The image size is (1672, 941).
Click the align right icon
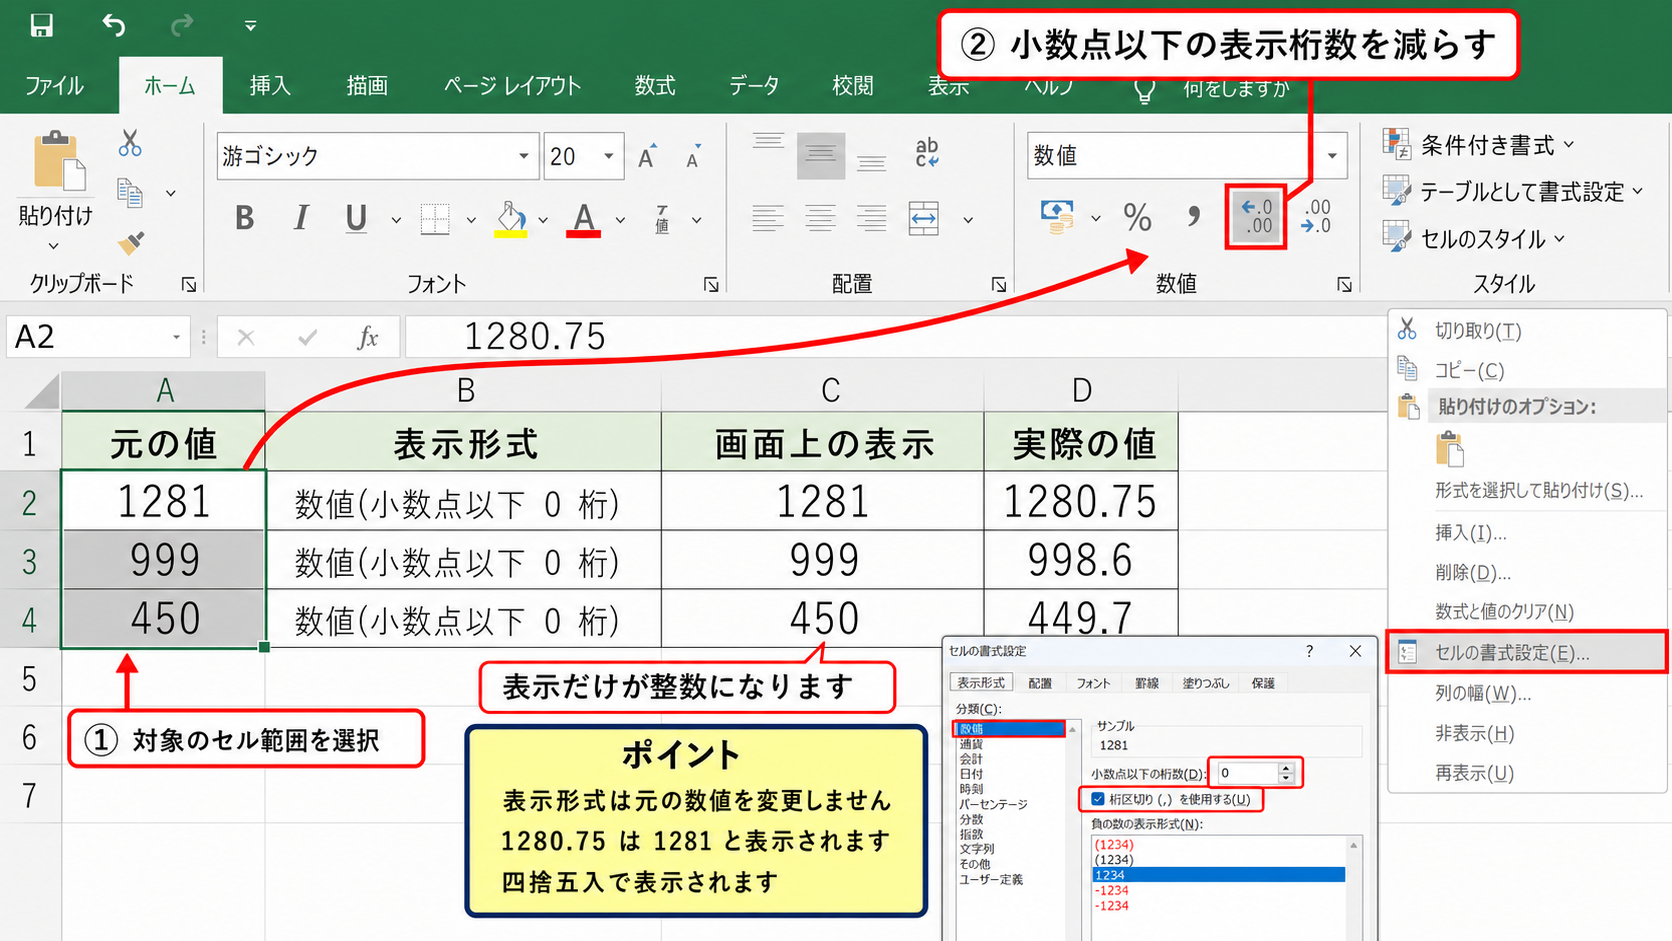point(871,218)
